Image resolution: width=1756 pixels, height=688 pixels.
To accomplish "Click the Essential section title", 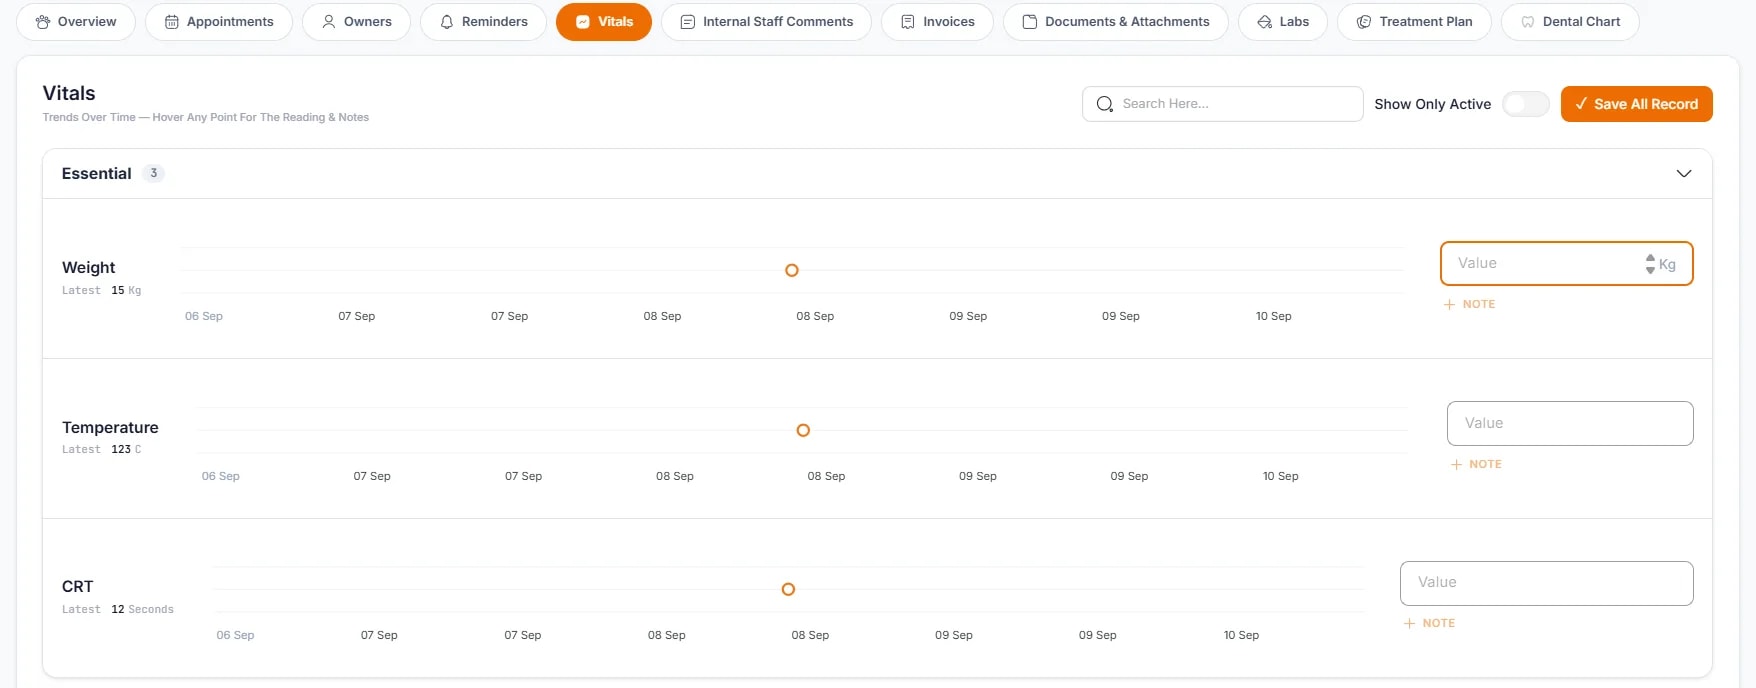I will pyautogui.click(x=96, y=174).
